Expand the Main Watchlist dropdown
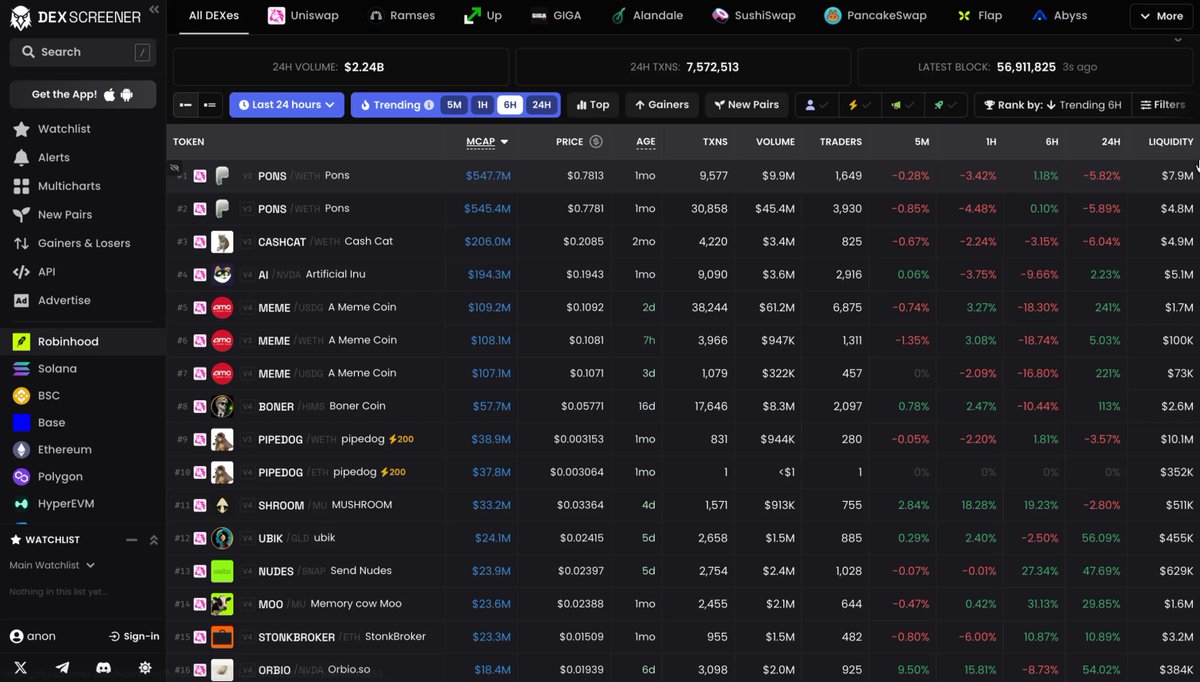 click(52, 566)
